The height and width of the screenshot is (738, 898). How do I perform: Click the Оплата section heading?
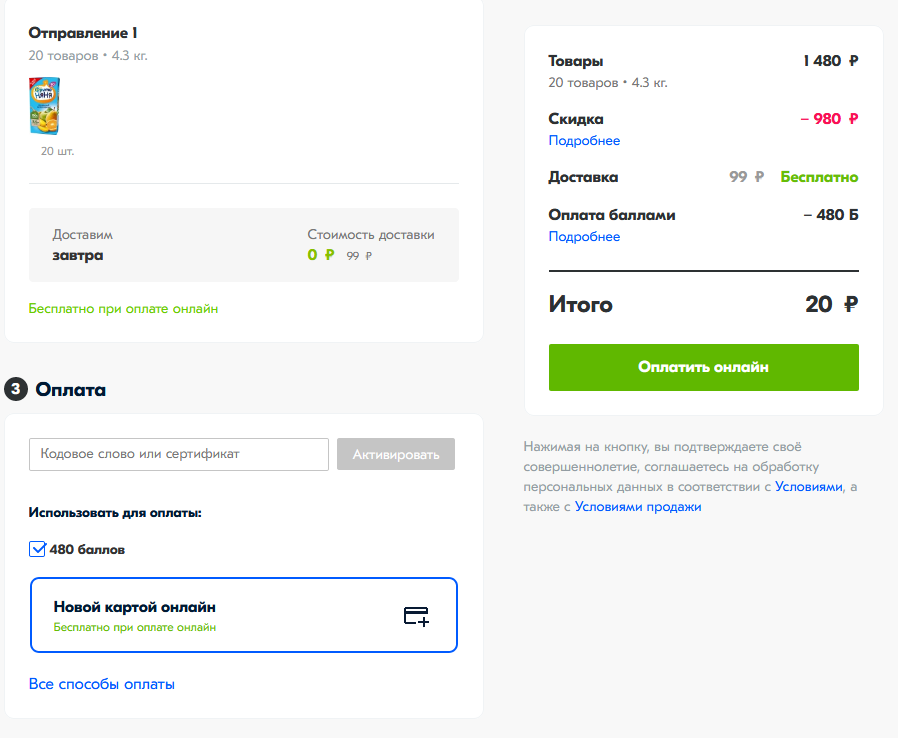(x=70, y=389)
